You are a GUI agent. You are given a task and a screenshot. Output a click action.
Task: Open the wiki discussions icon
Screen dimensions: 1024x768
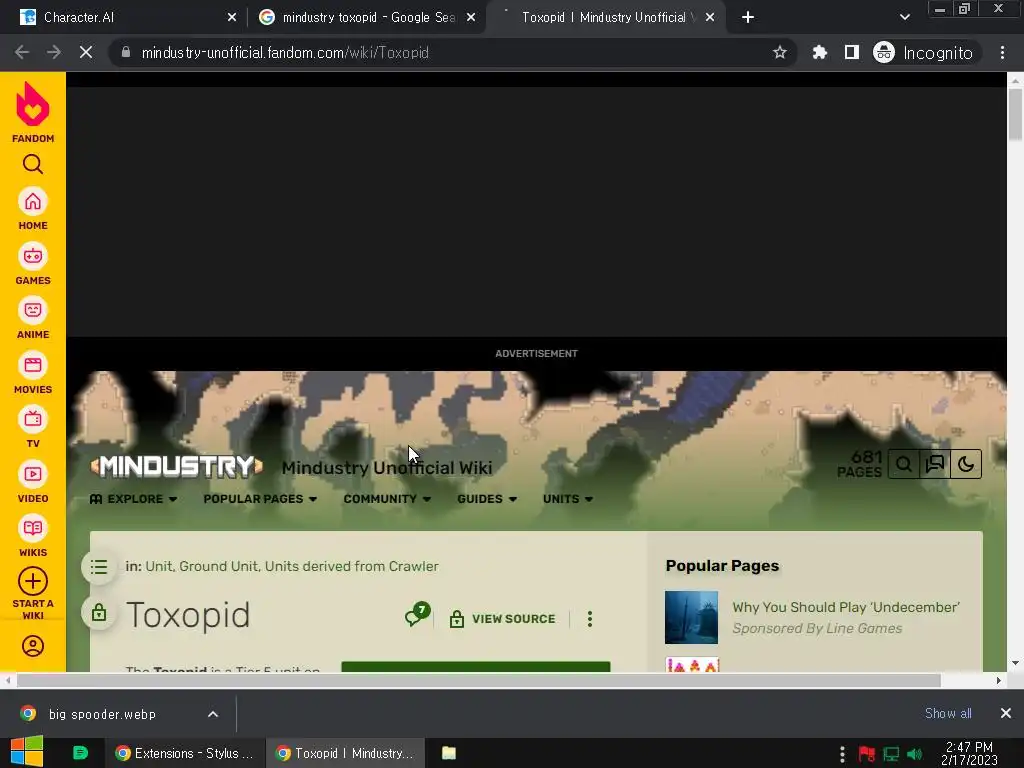point(935,464)
